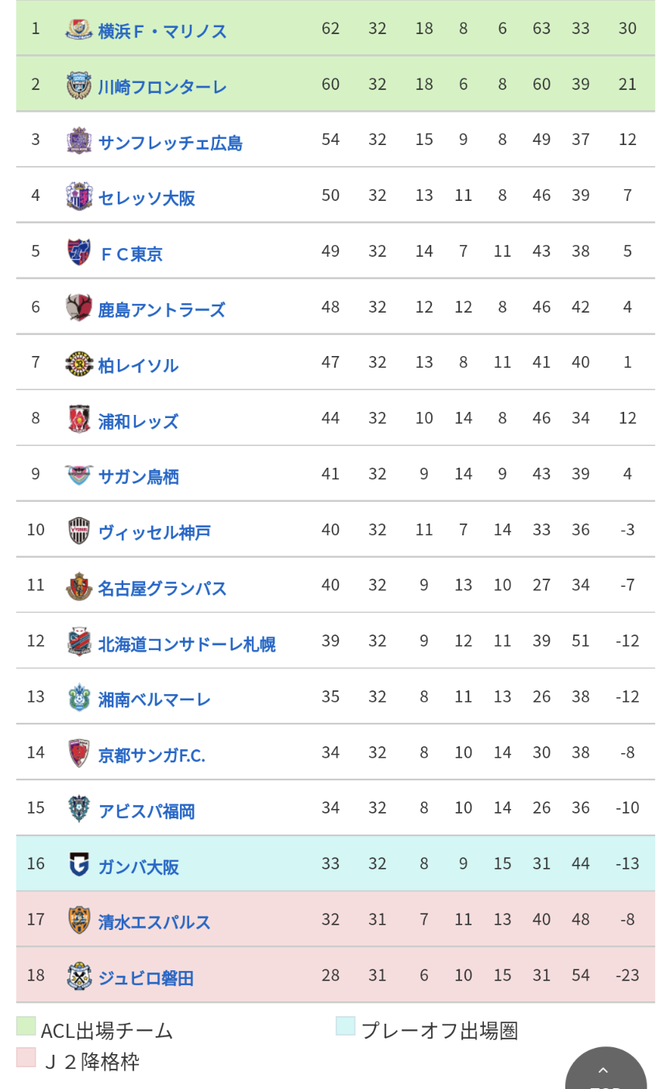Click the Kashiwa Reysol yellow-black emblem

(x=79, y=363)
